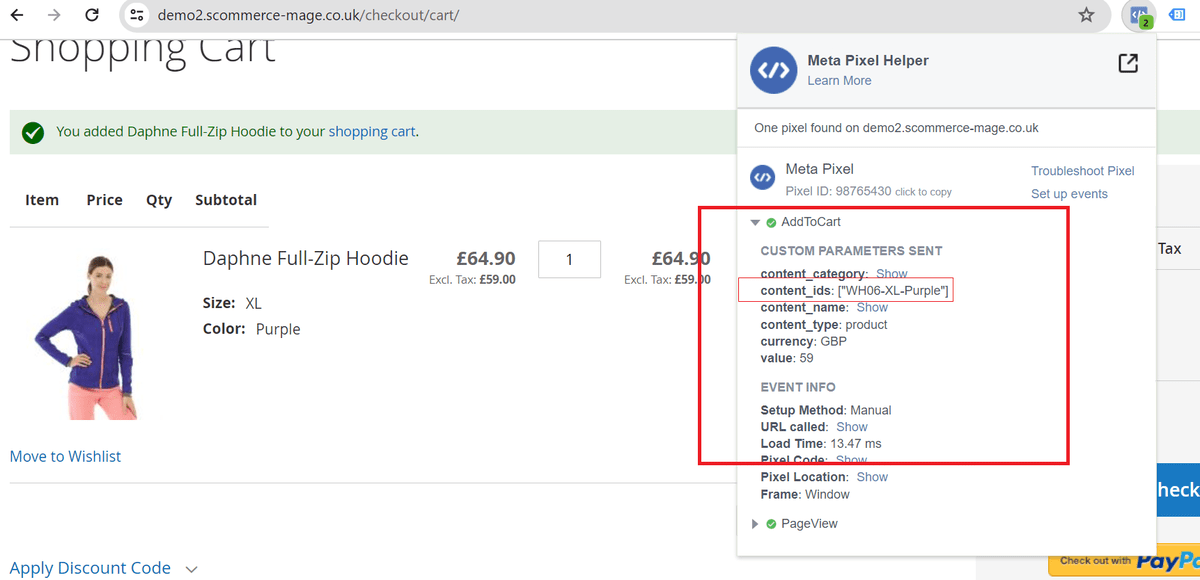Reload the page with refresh icon

click(91, 15)
